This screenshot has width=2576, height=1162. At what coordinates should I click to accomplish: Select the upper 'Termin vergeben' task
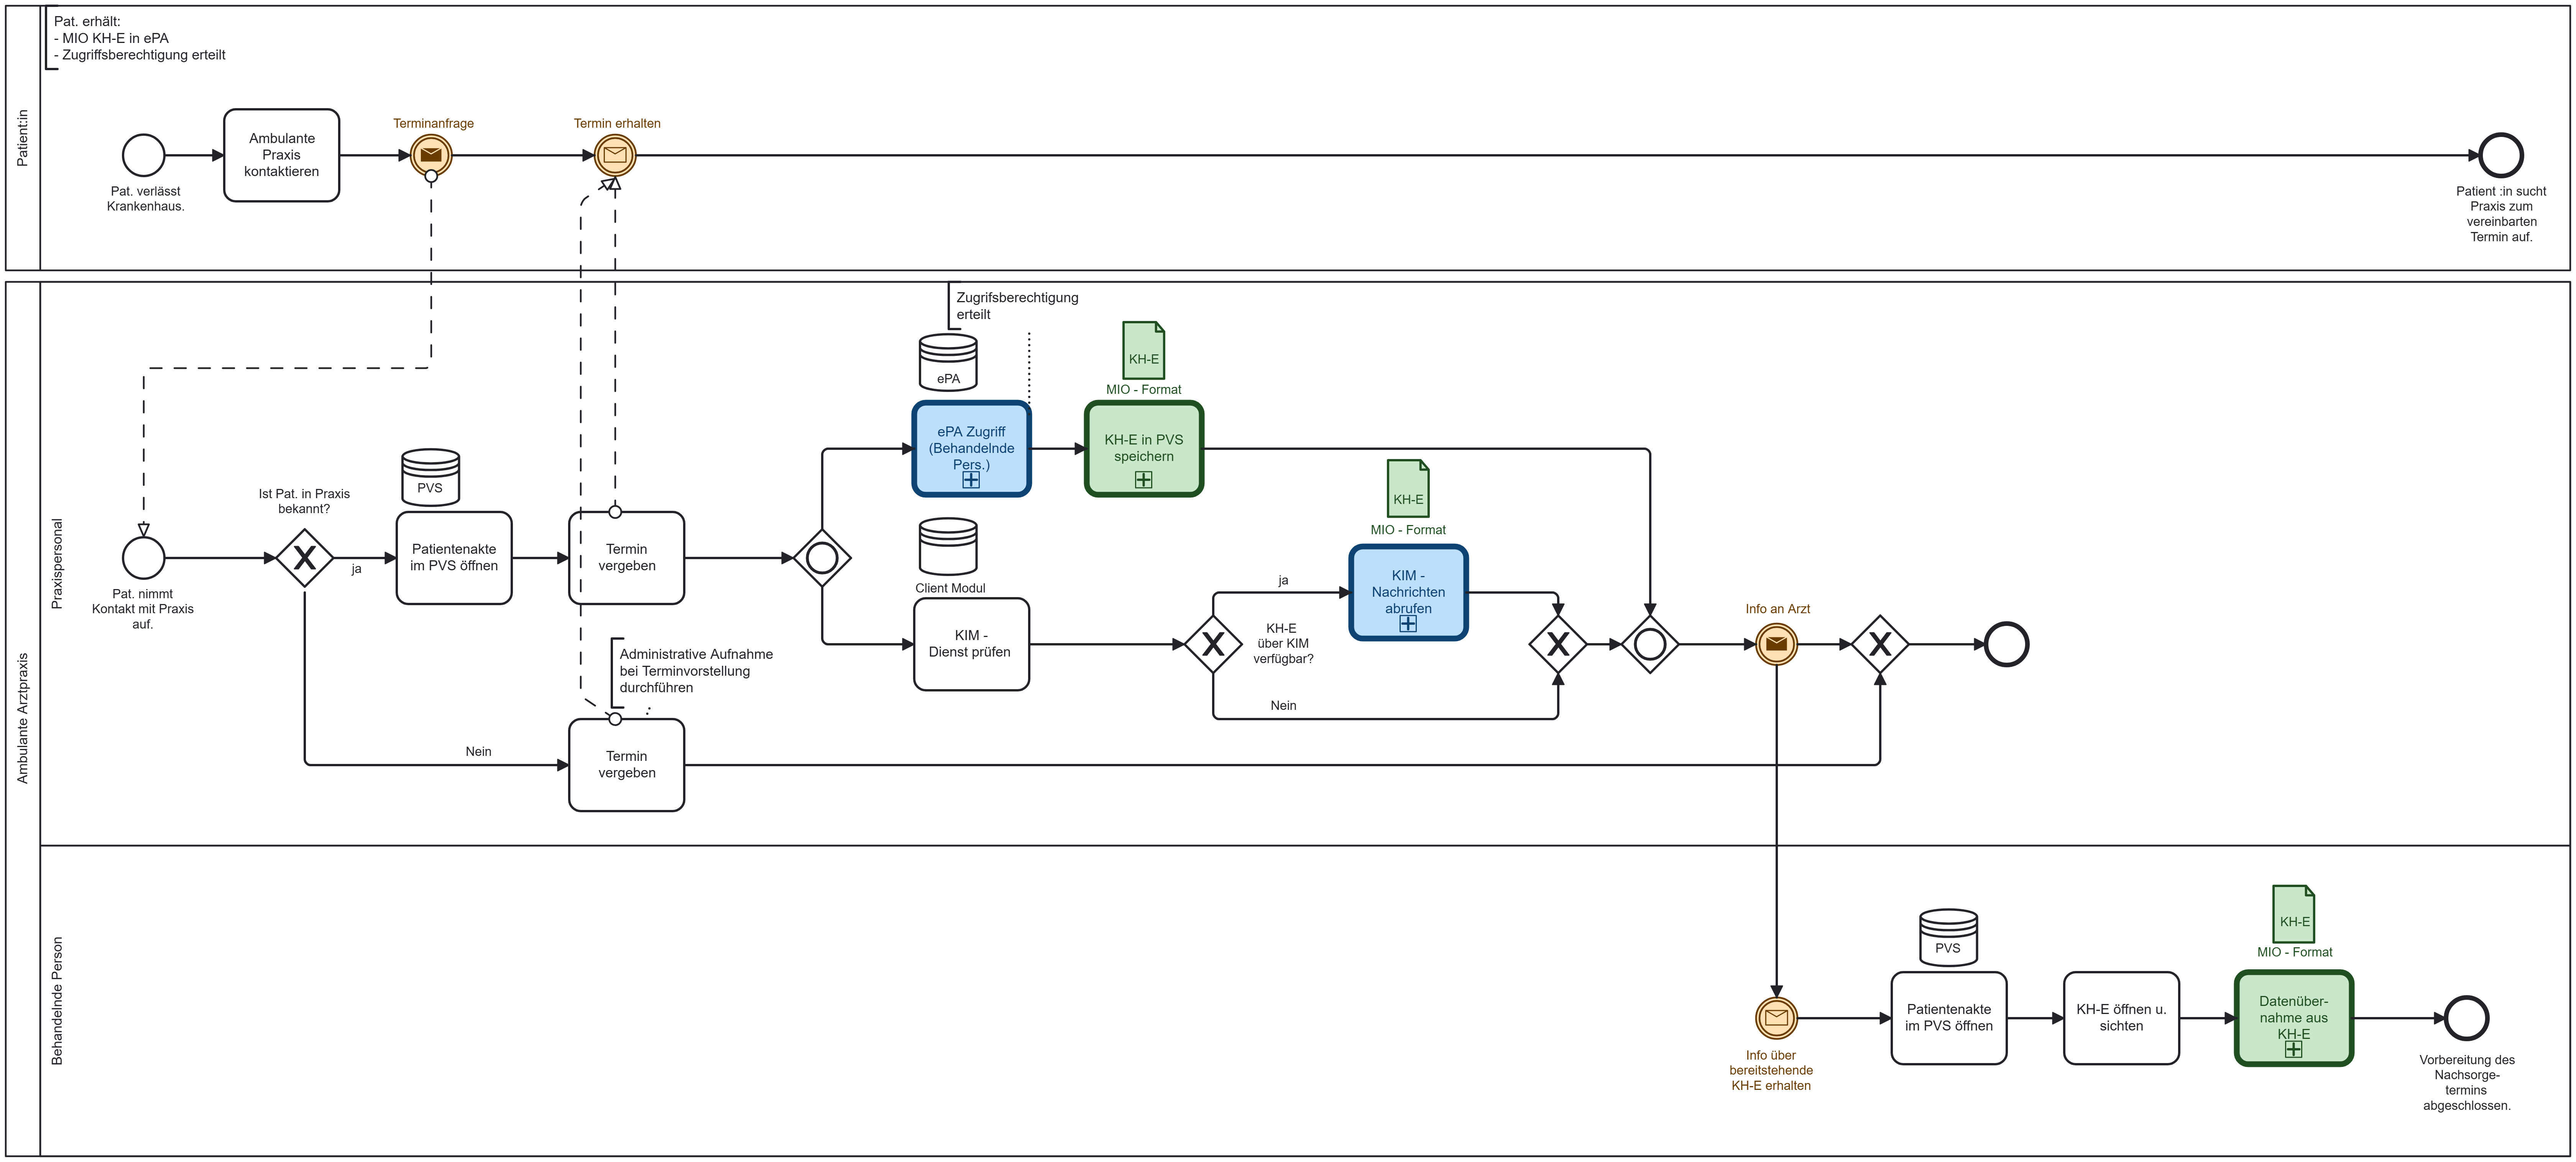tap(627, 558)
